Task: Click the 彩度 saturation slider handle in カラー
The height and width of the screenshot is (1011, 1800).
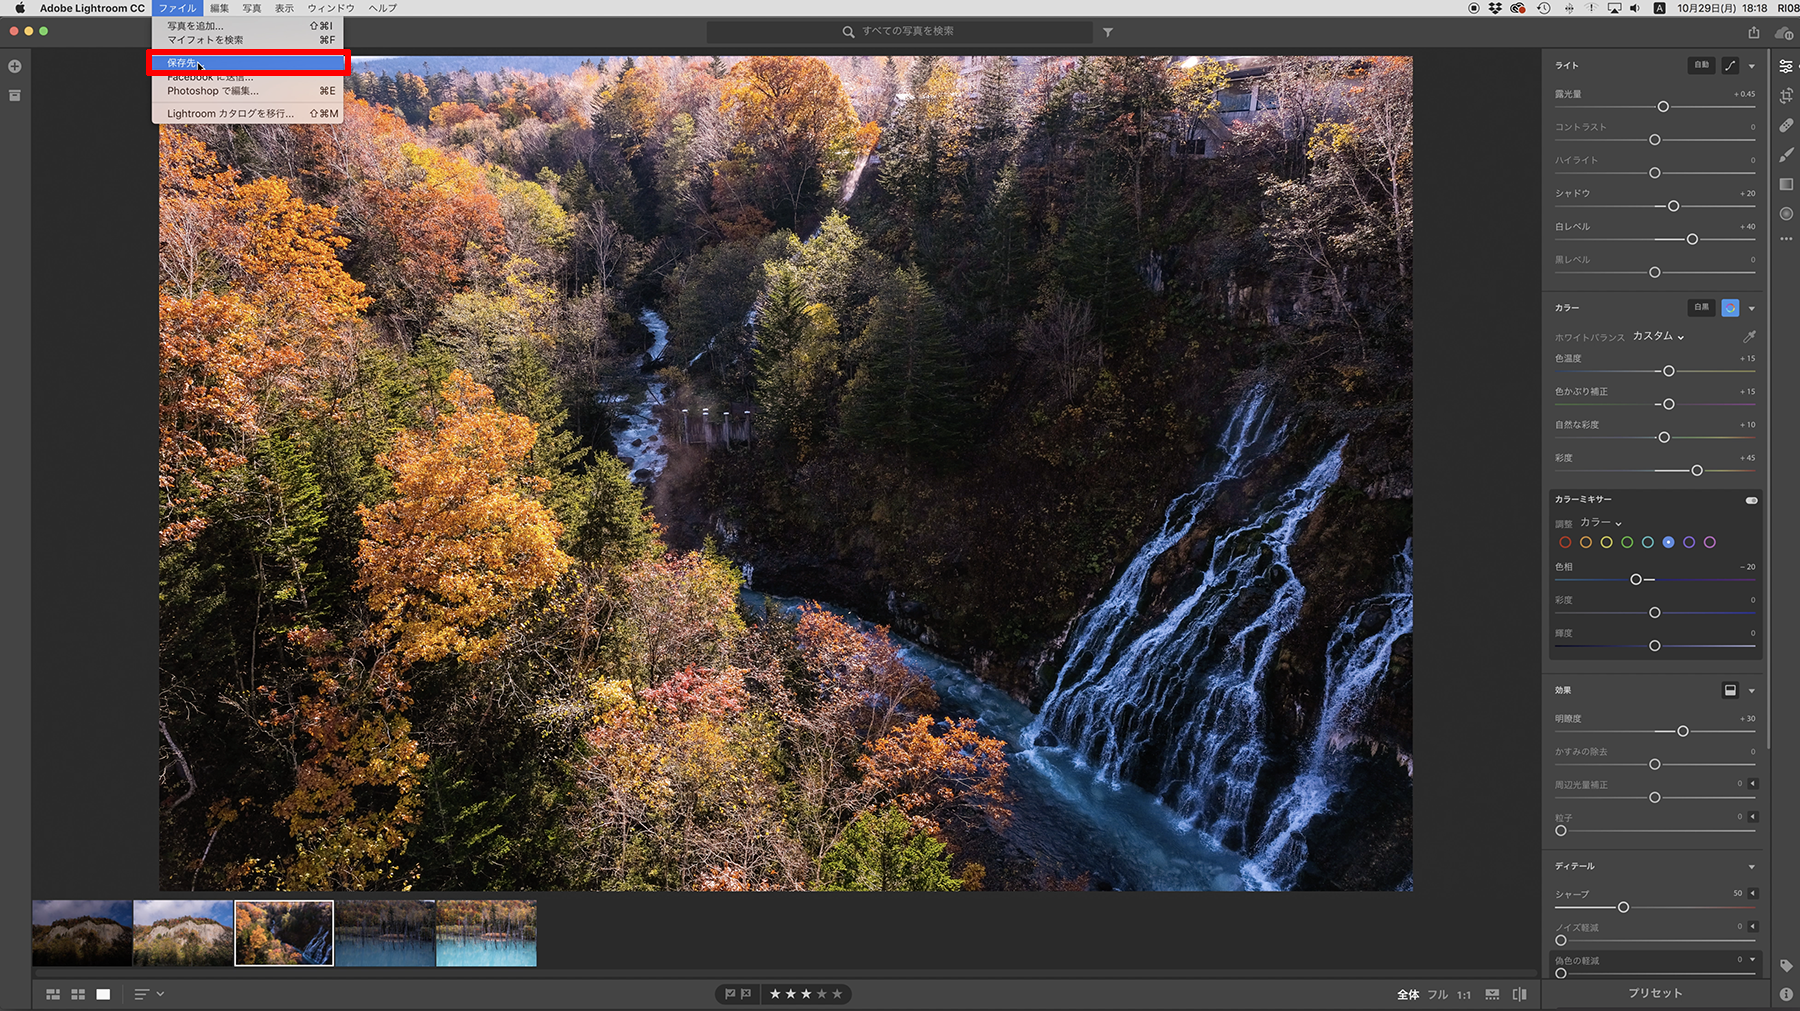Action: tap(1697, 470)
